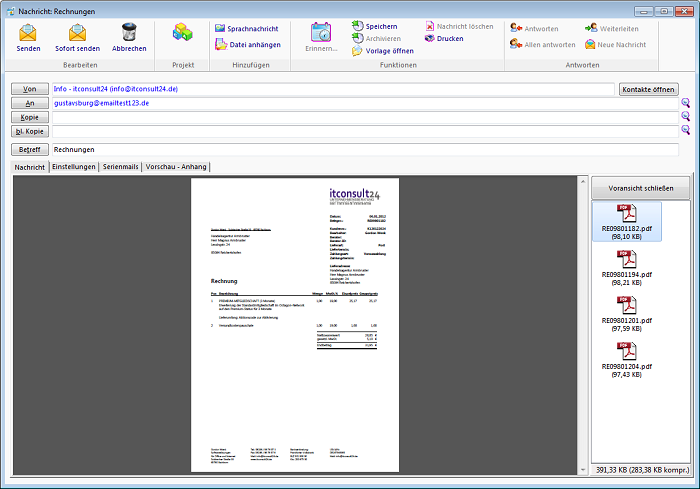
Task: Select attachment RE09801201.pdf
Action: click(x=627, y=313)
